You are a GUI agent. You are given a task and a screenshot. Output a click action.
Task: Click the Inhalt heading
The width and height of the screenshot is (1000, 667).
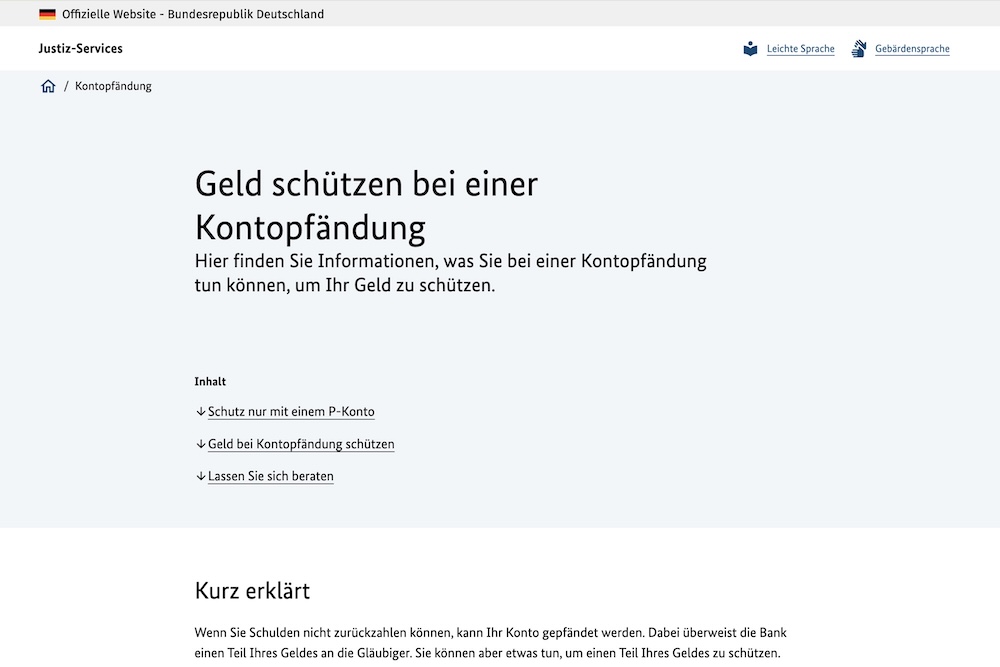click(x=210, y=381)
